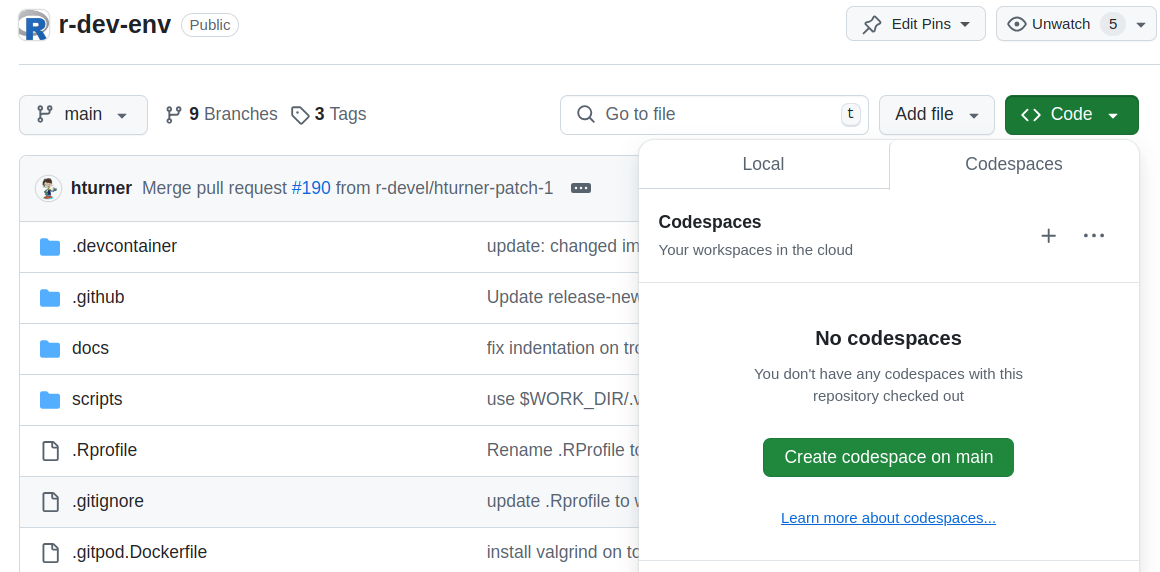Open Learn more about codespaces link
The image size is (1160, 572).
coord(888,518)
